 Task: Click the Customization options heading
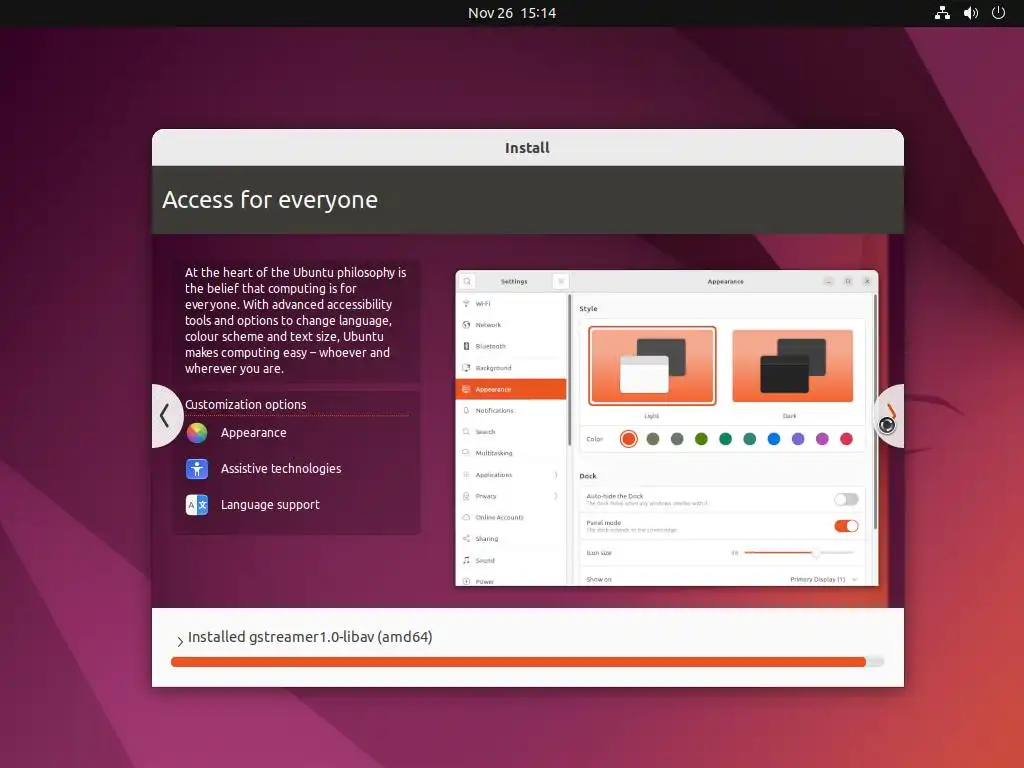246,405
